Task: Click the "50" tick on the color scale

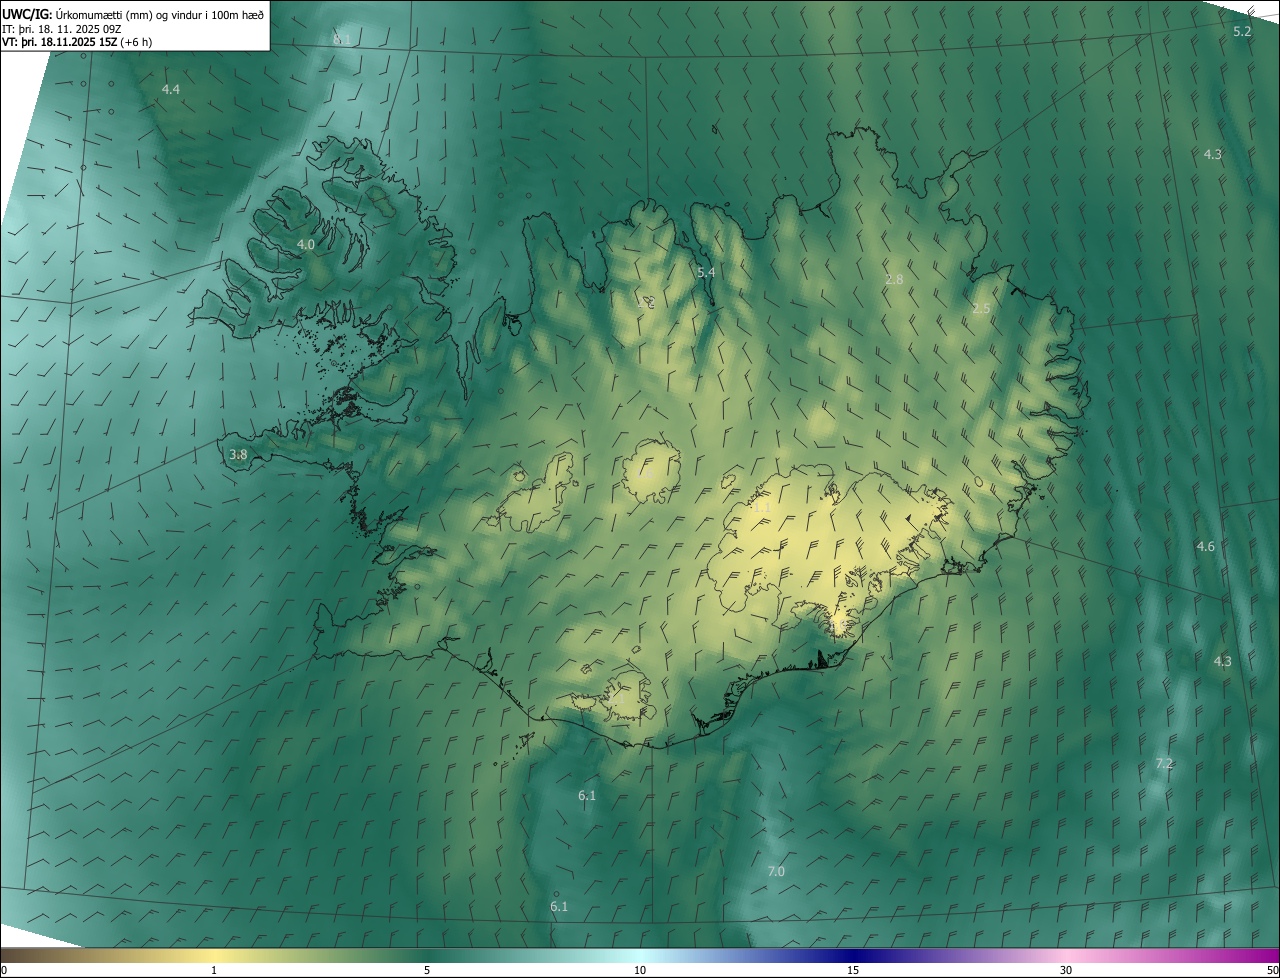Action: pos(1272,970)
